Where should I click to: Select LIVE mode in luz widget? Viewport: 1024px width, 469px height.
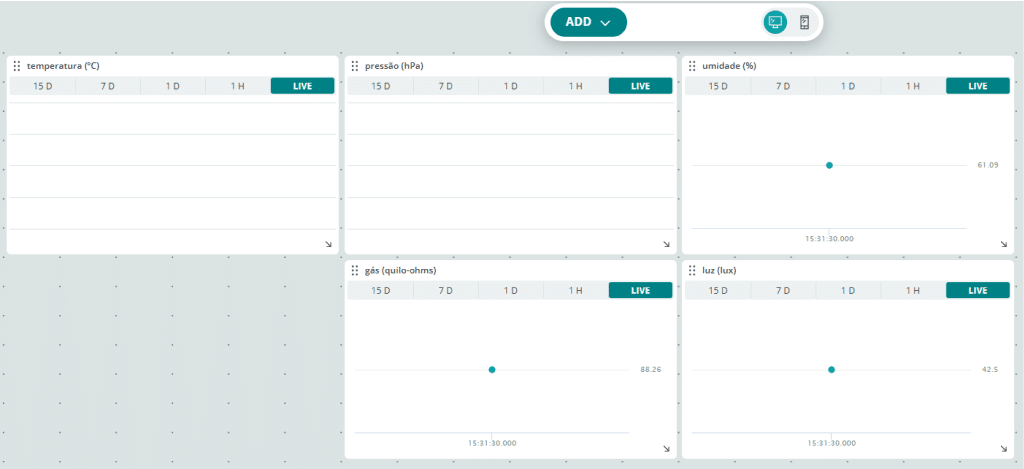pos(978,291)
